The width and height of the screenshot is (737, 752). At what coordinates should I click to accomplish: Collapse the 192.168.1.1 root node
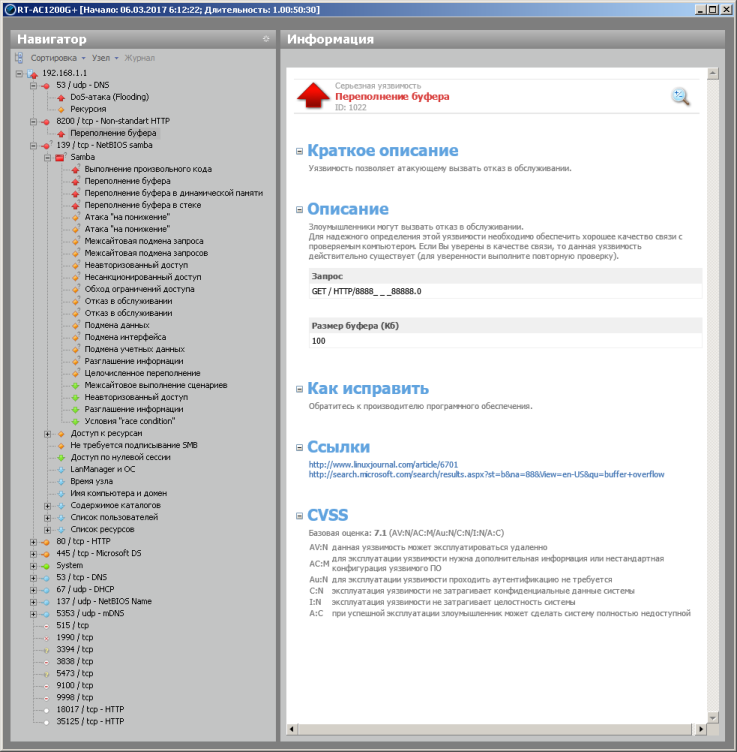tap(19, 73)
